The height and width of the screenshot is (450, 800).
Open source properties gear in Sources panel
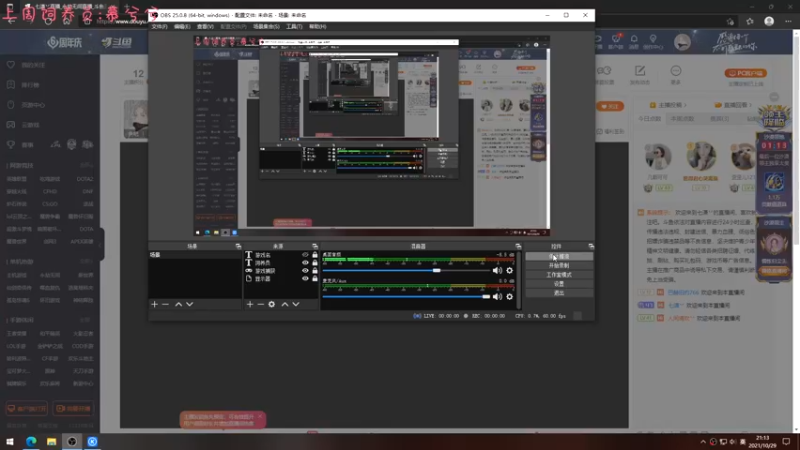[x=272, y=304]
